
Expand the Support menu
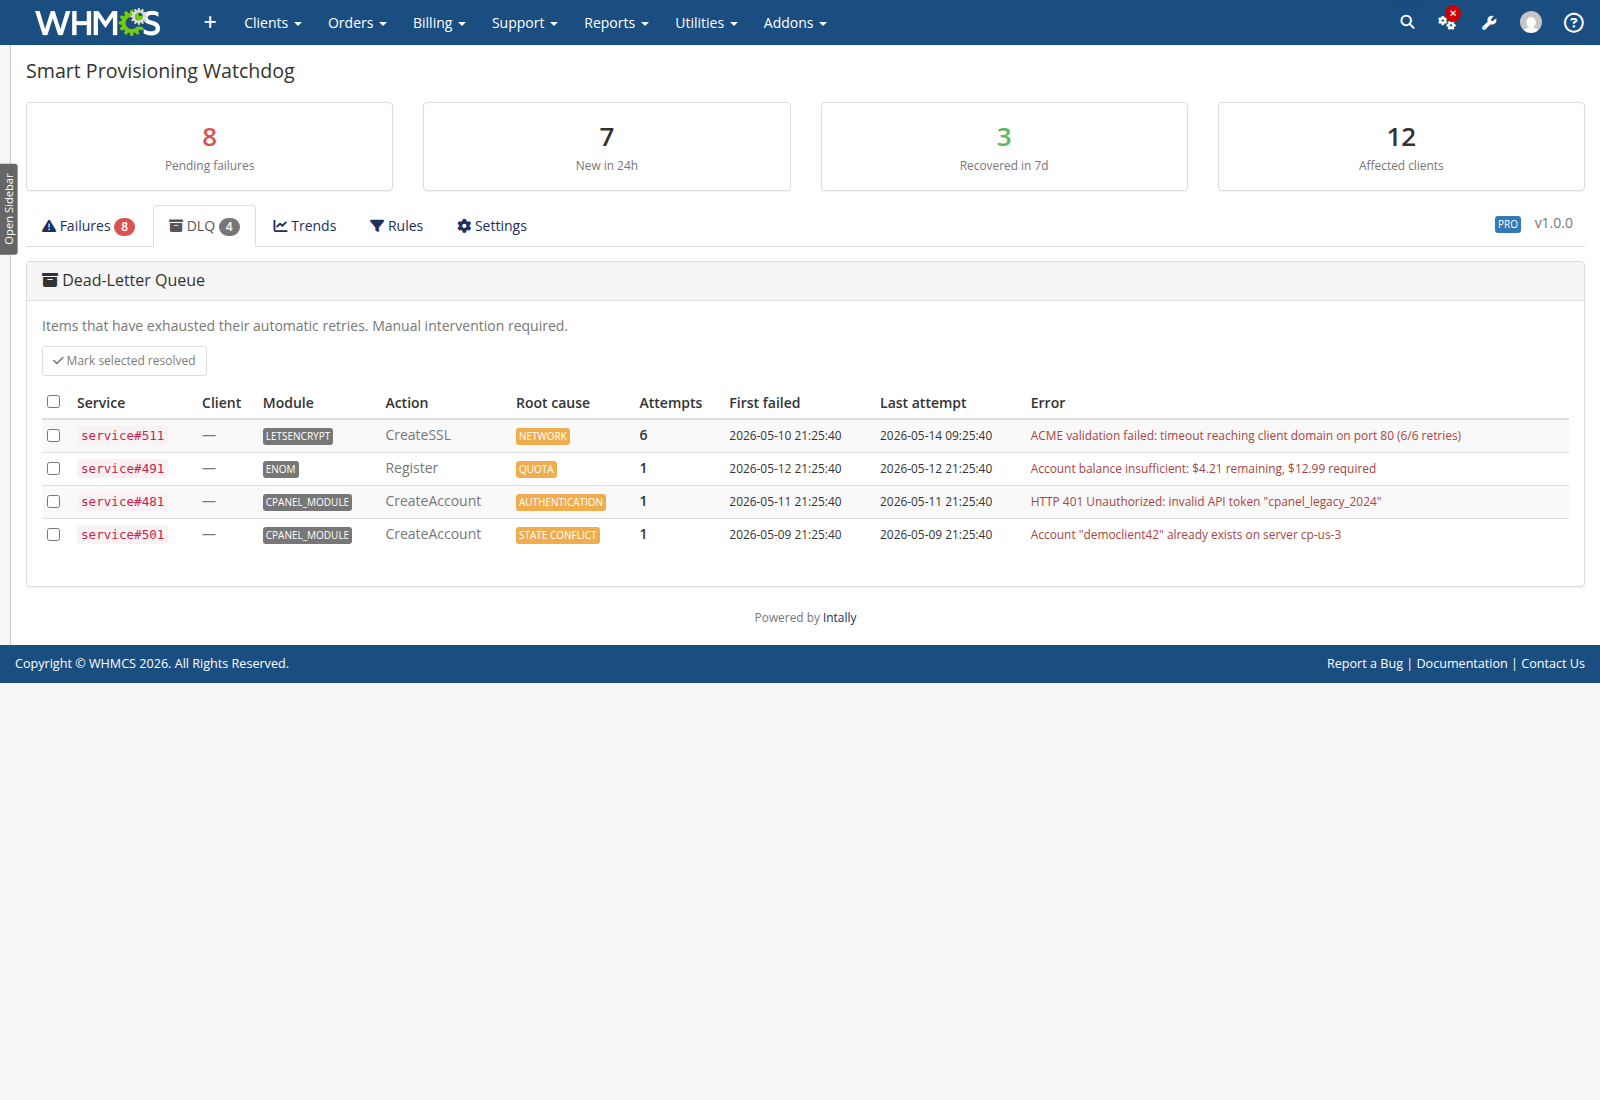click(524, 23)
